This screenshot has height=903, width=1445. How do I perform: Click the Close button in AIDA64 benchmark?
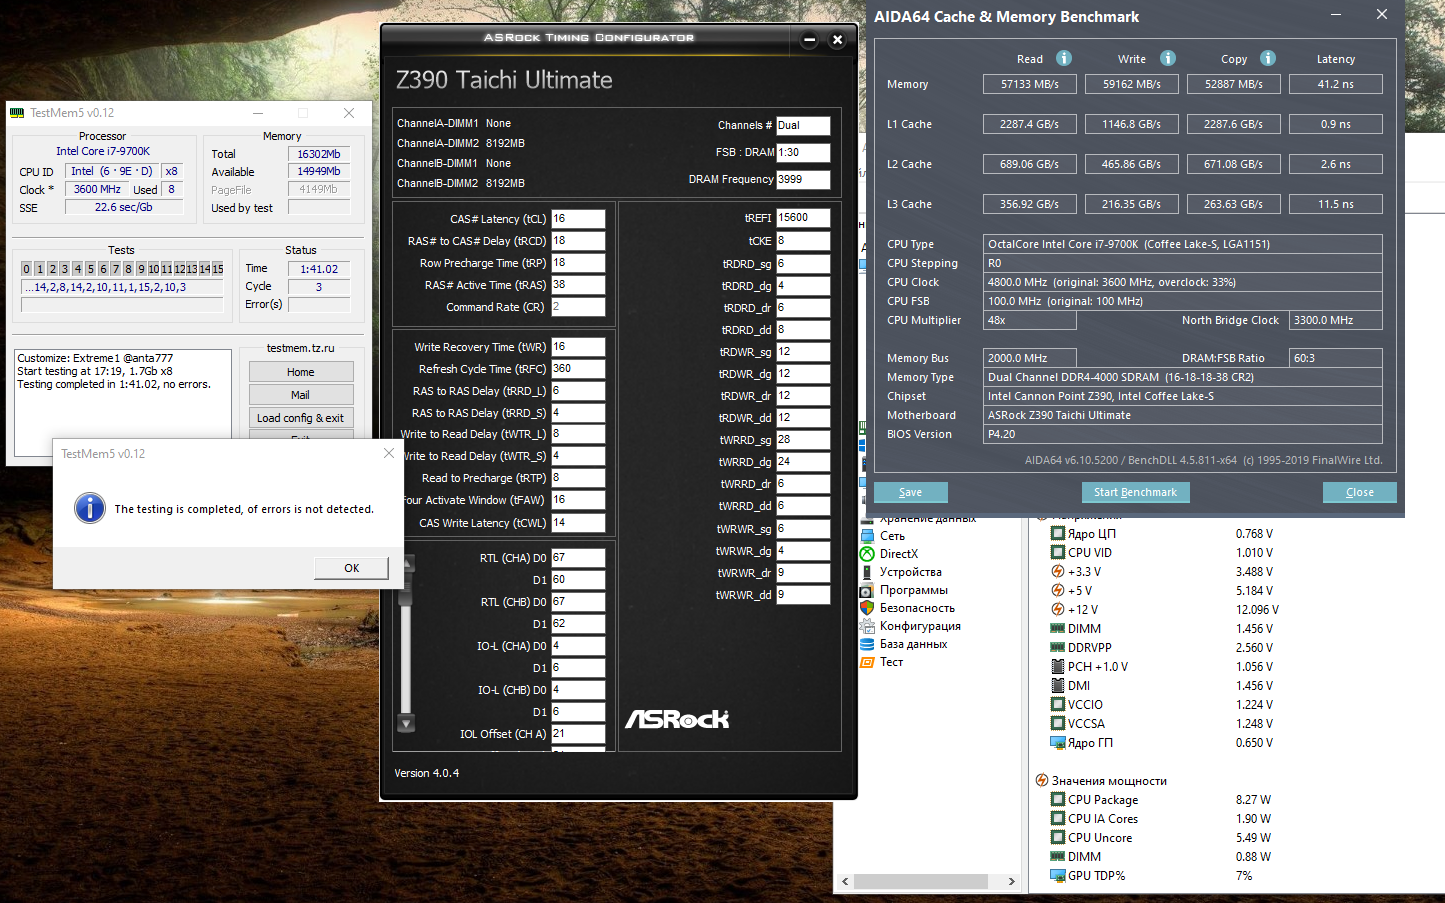1359,492
